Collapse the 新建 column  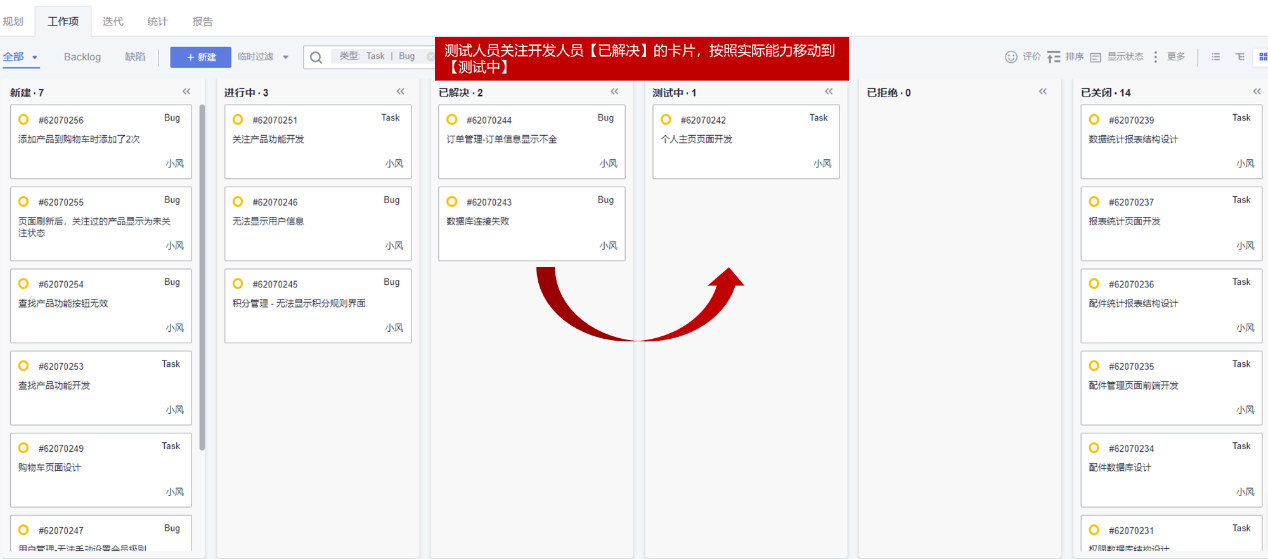point(187,92)
